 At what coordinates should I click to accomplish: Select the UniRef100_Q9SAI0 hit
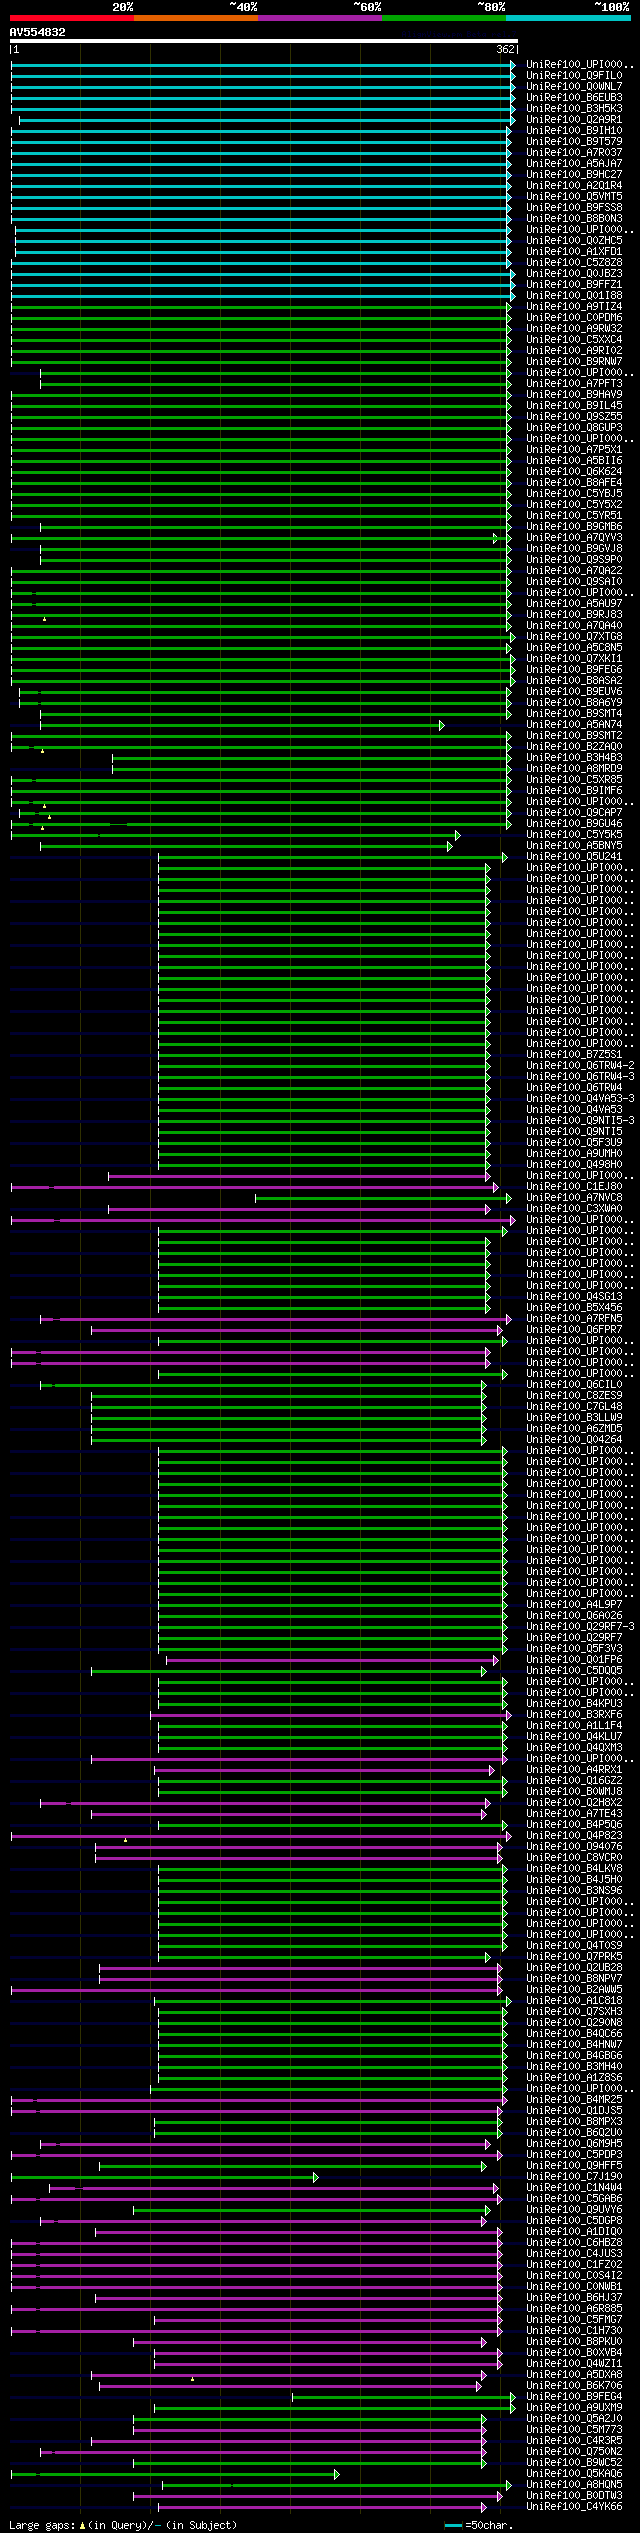coord(574,581)
